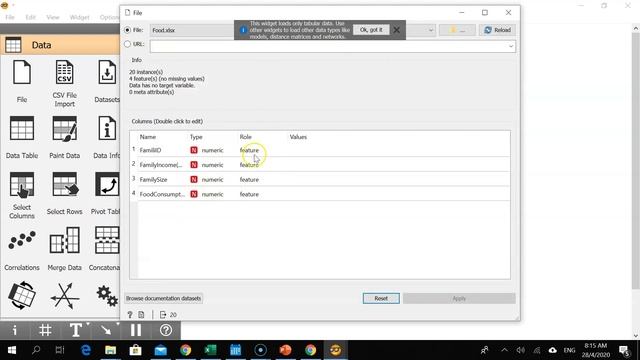Screen dimensions: 640x360
Task: Click the feature role of FoodConsumpt row
Action: click(249, 194)
